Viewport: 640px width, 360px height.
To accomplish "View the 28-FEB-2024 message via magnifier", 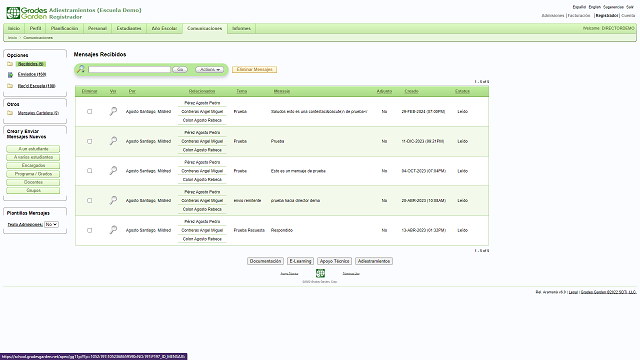I will point(113,111).
